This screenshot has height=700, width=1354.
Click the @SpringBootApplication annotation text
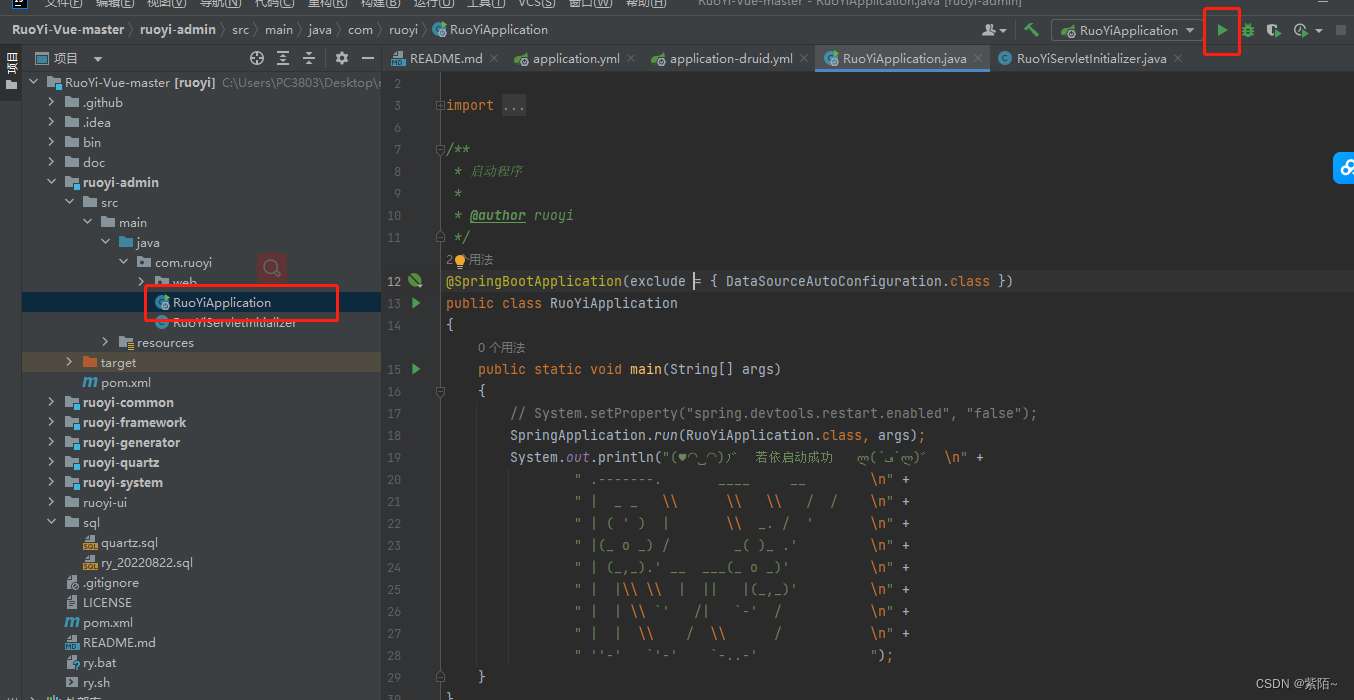pyautogui.click(x=533, y=281)
